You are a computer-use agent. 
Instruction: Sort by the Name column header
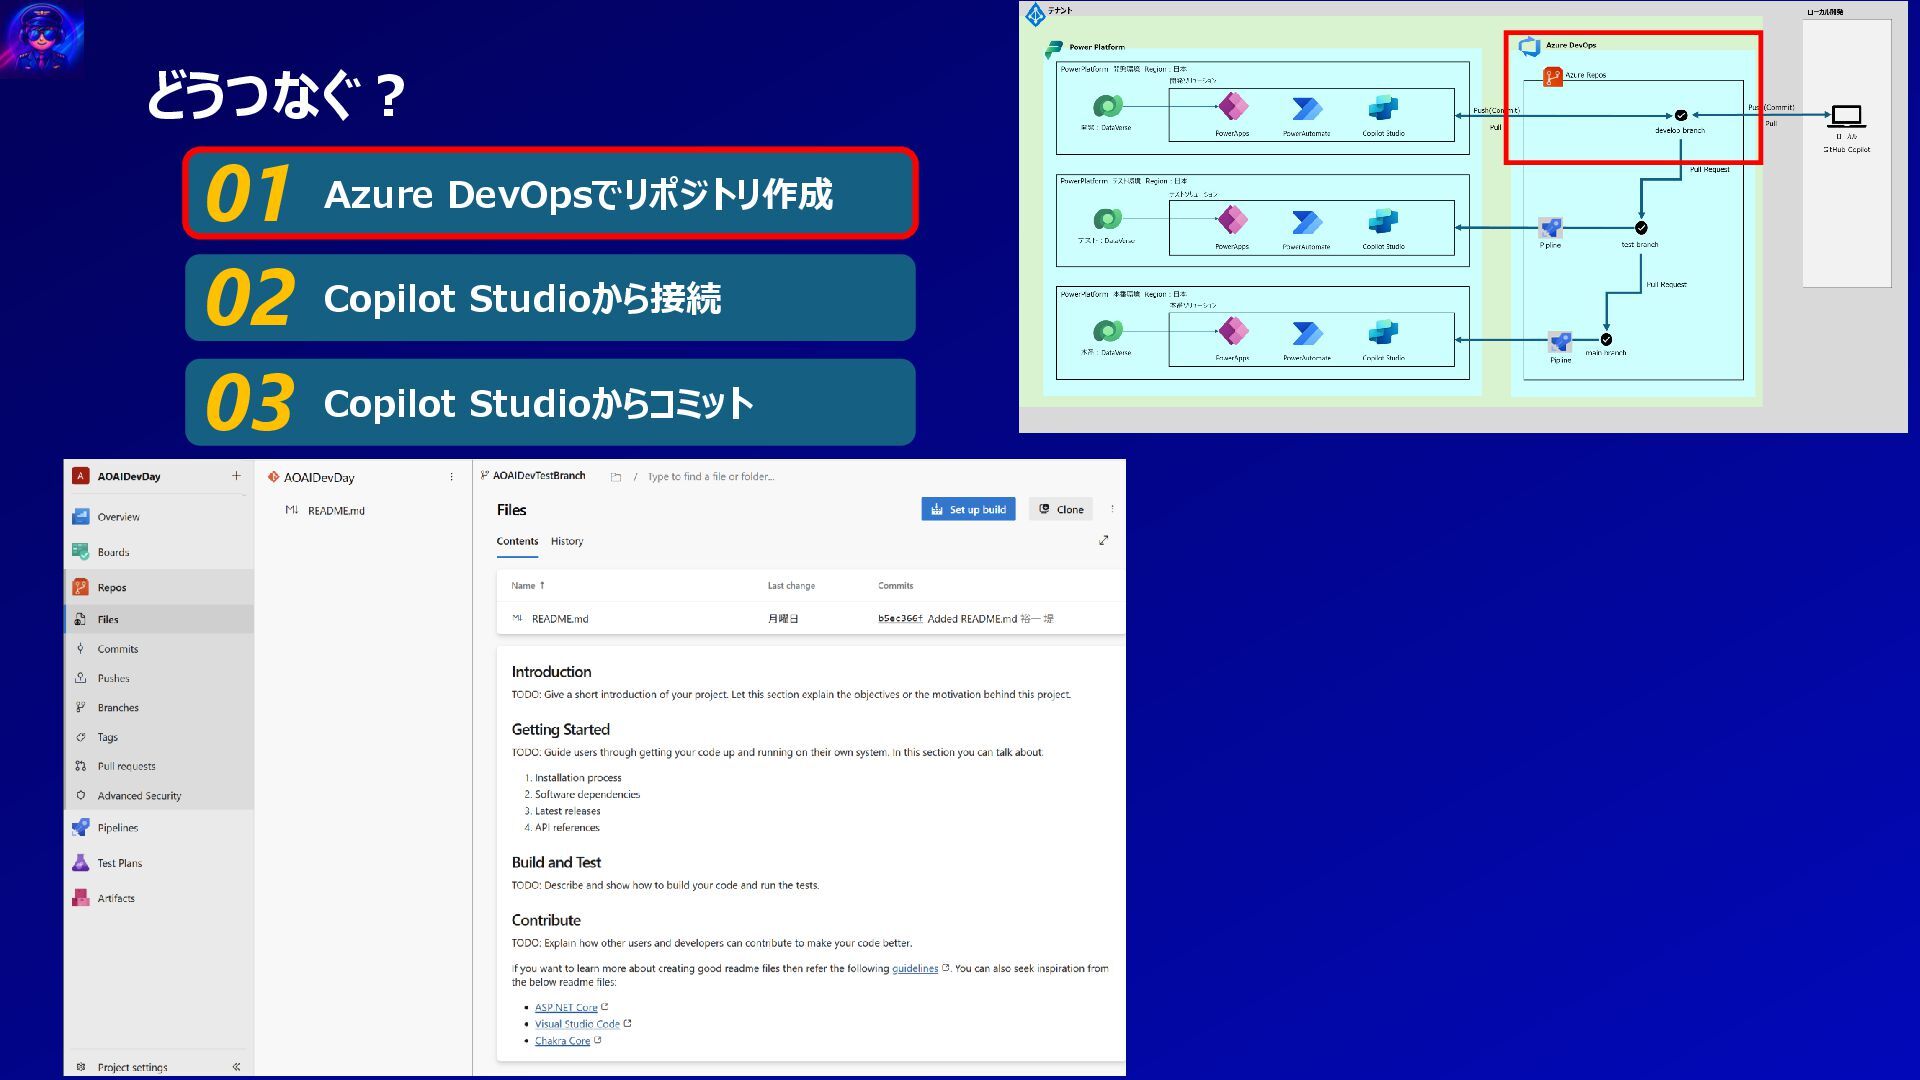pos(527,586)
